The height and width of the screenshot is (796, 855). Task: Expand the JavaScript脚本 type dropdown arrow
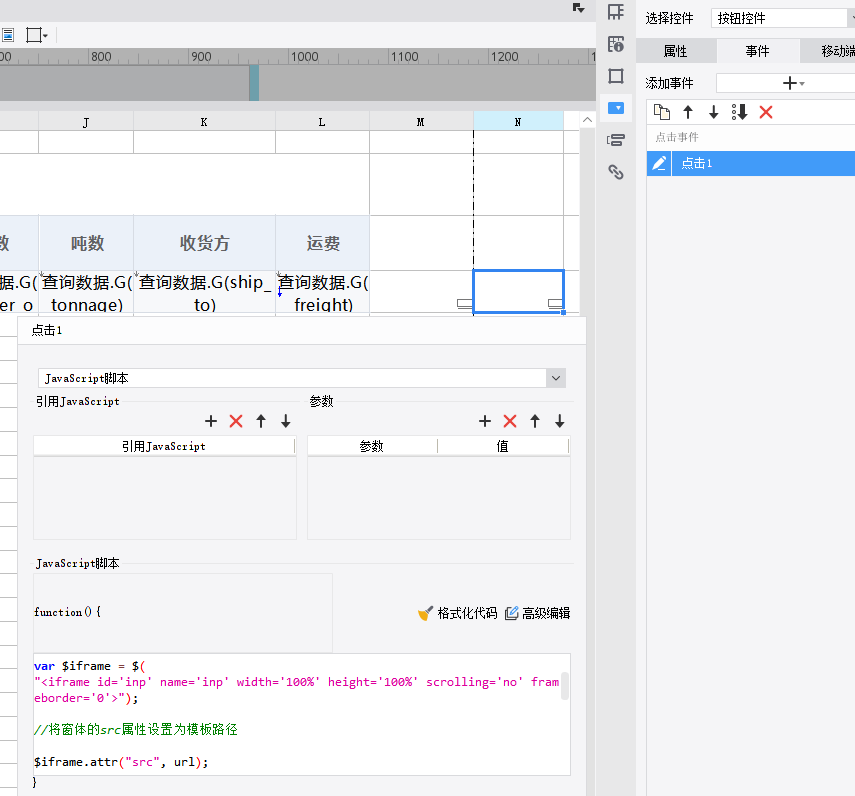click(x=556, y=378)
